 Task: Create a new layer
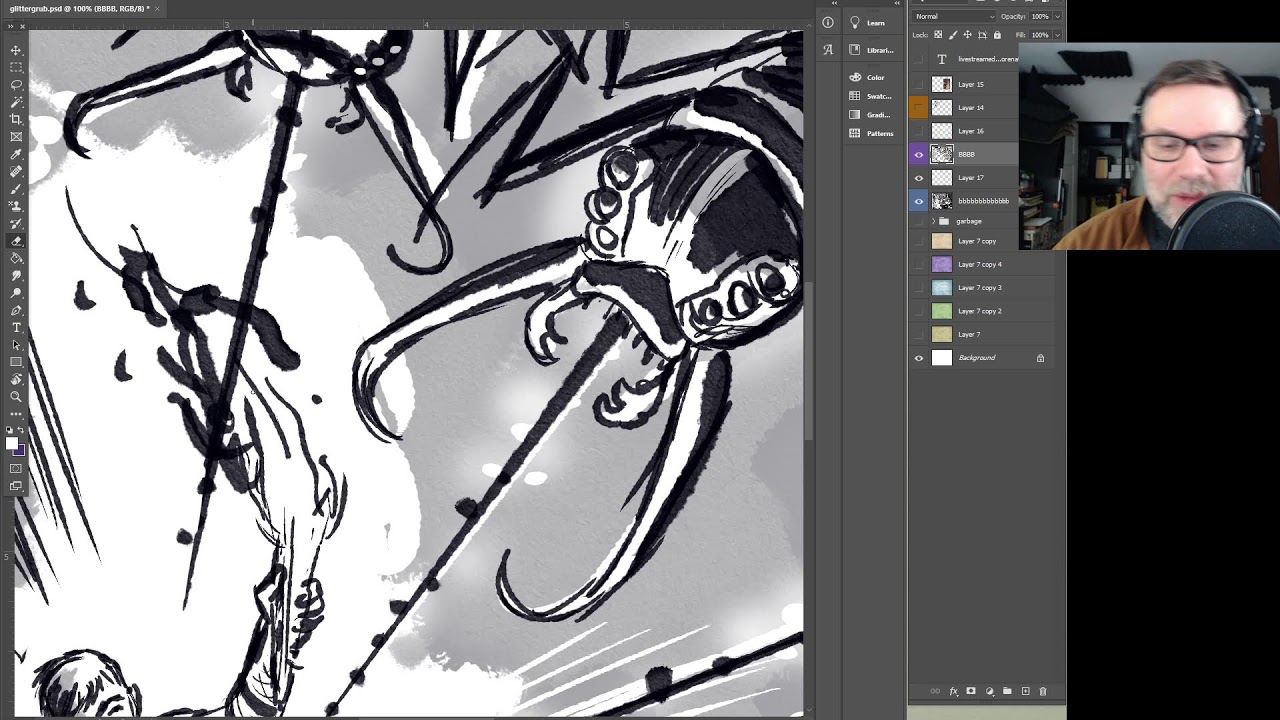click(1025, 691)
